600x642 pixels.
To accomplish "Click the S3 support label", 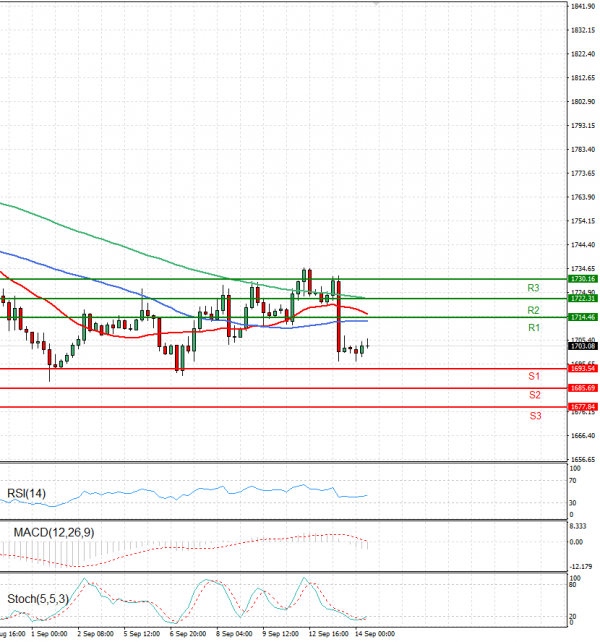I will click(535, 416).
